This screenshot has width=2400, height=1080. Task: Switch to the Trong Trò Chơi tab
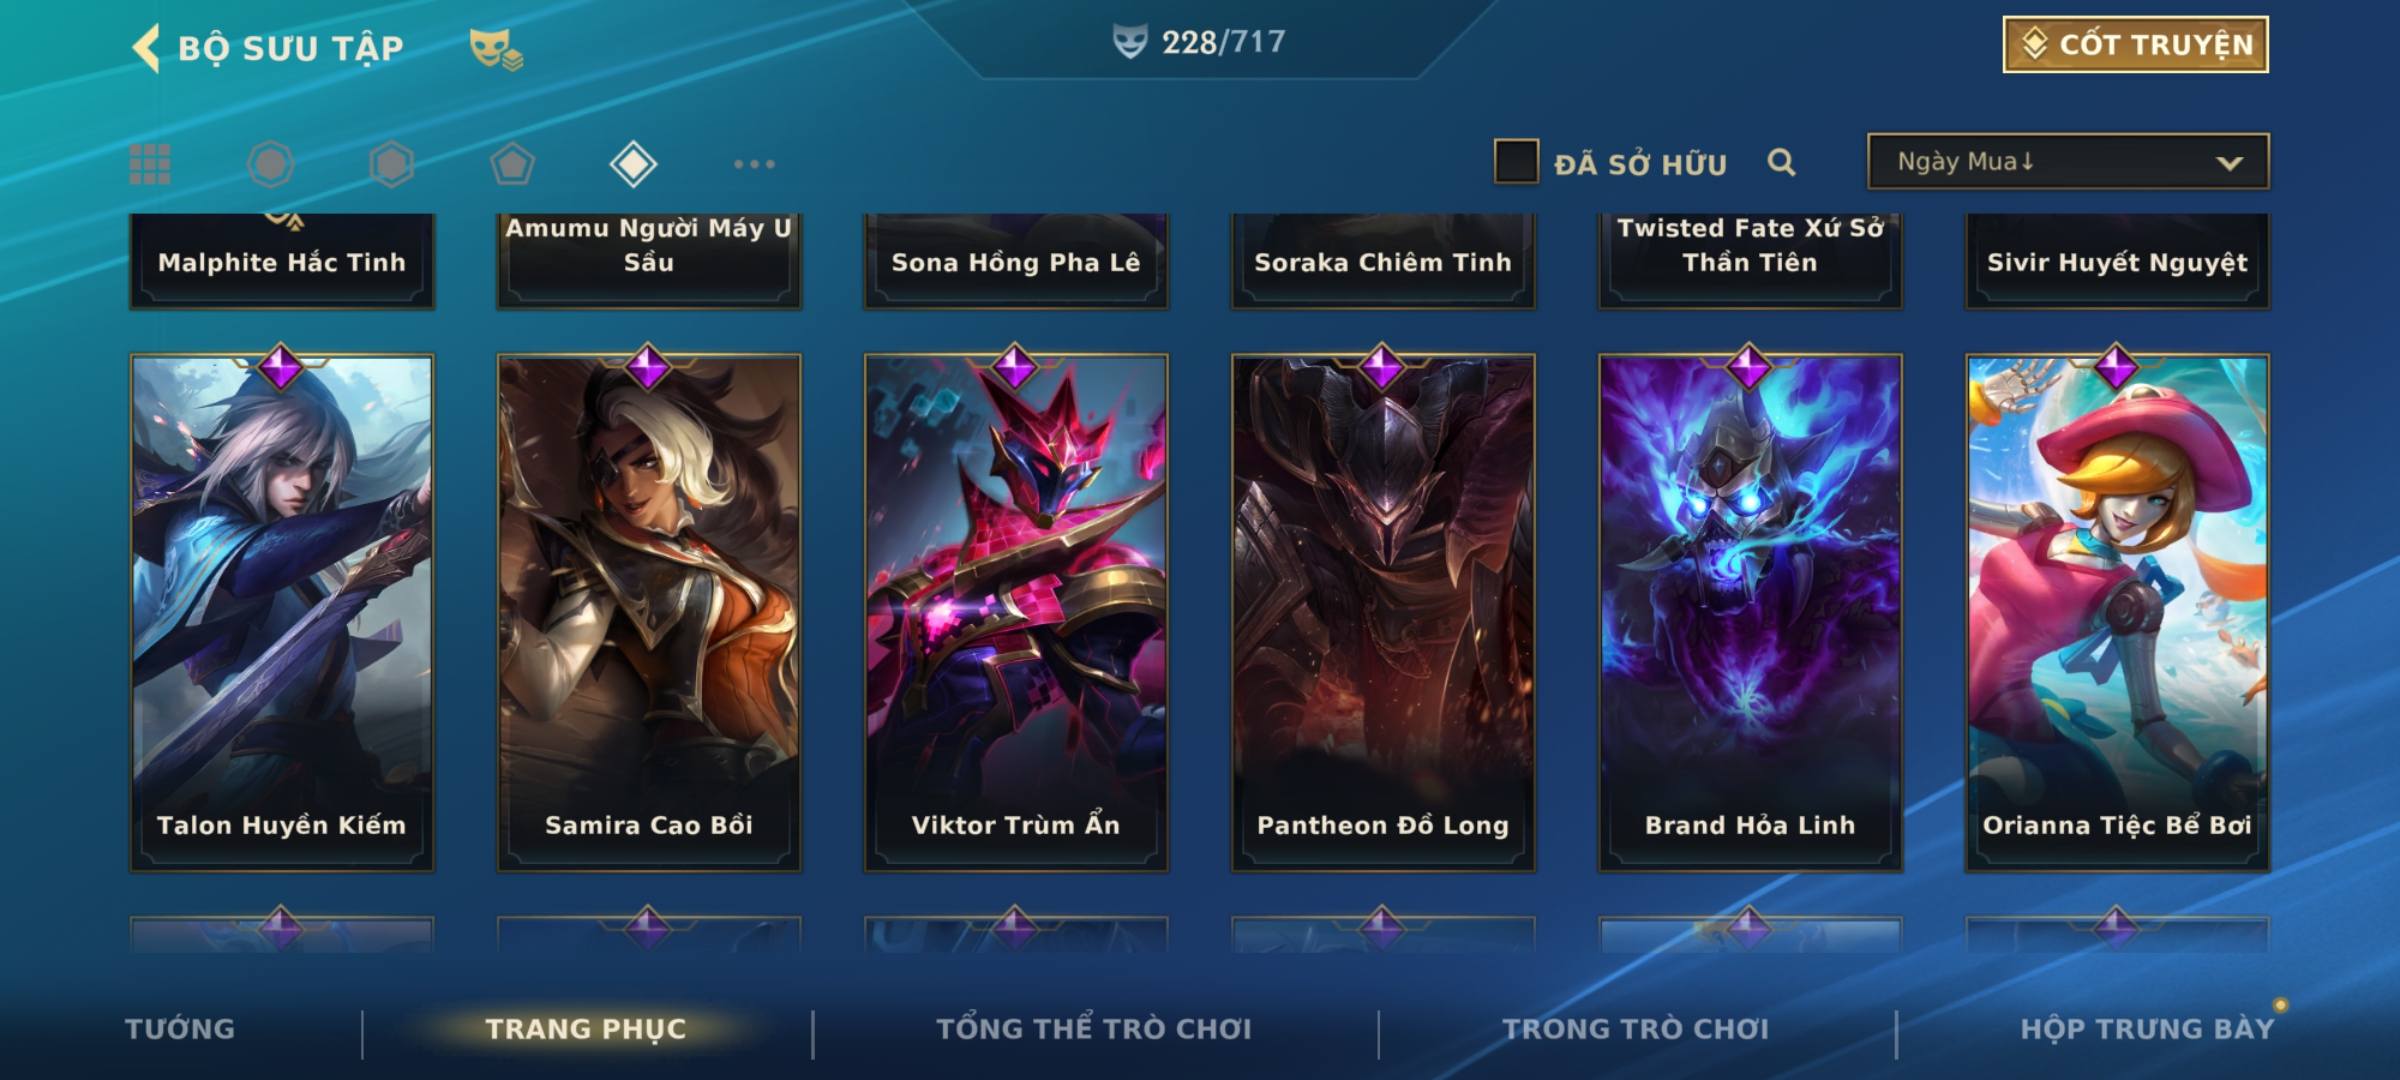point(1636,1029)
